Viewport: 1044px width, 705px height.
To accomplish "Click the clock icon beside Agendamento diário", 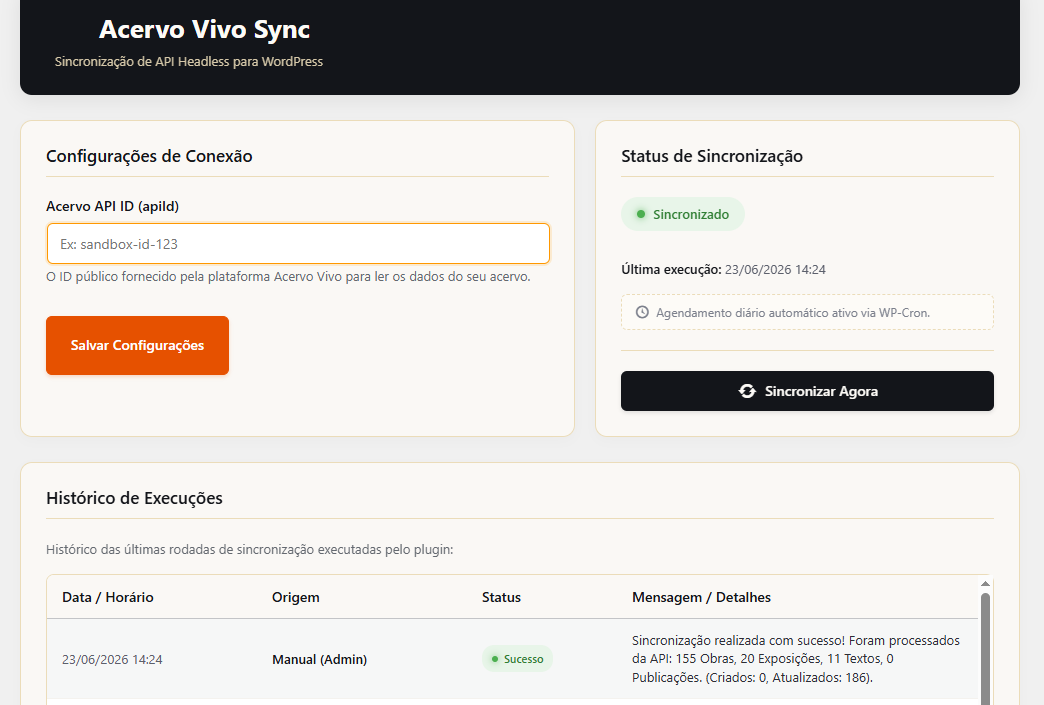I will point(642,312).
